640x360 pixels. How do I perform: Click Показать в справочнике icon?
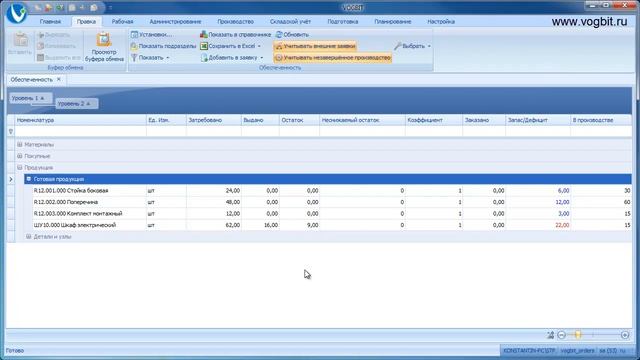pos(204,35)
